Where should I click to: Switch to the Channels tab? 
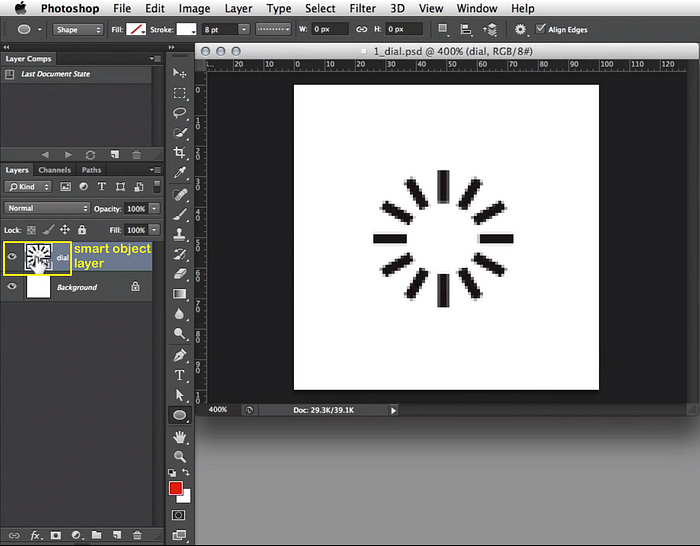[x=54, y=170]
